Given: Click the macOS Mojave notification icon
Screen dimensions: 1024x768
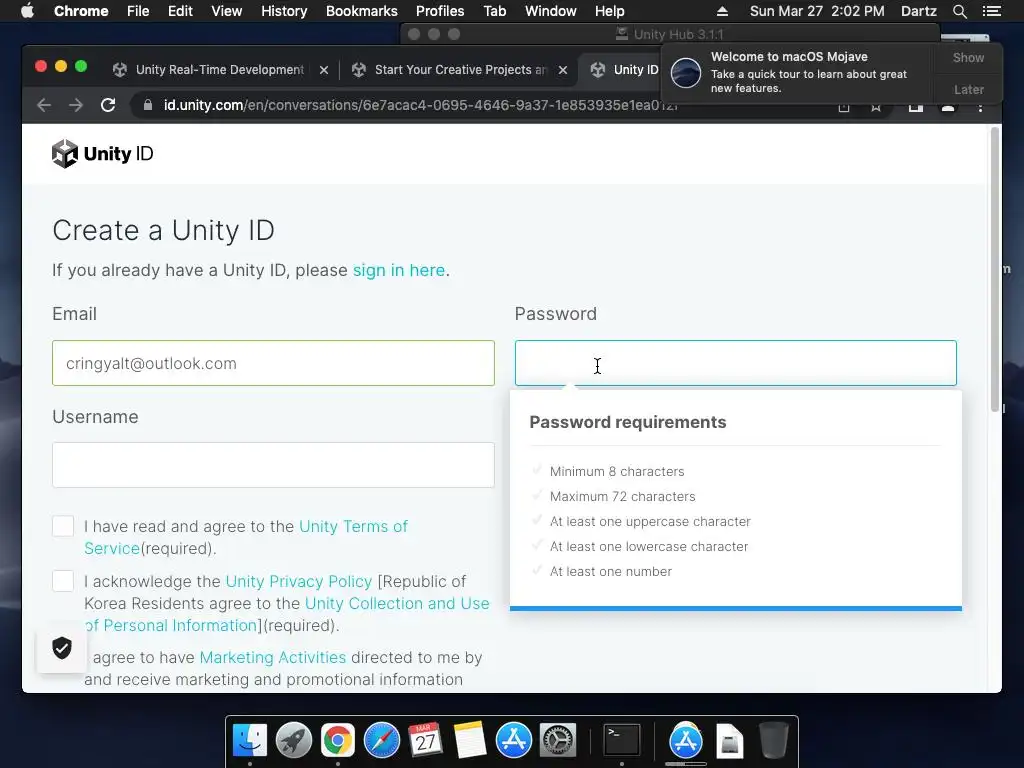Looking at the screenshot, I should (686, 72).
